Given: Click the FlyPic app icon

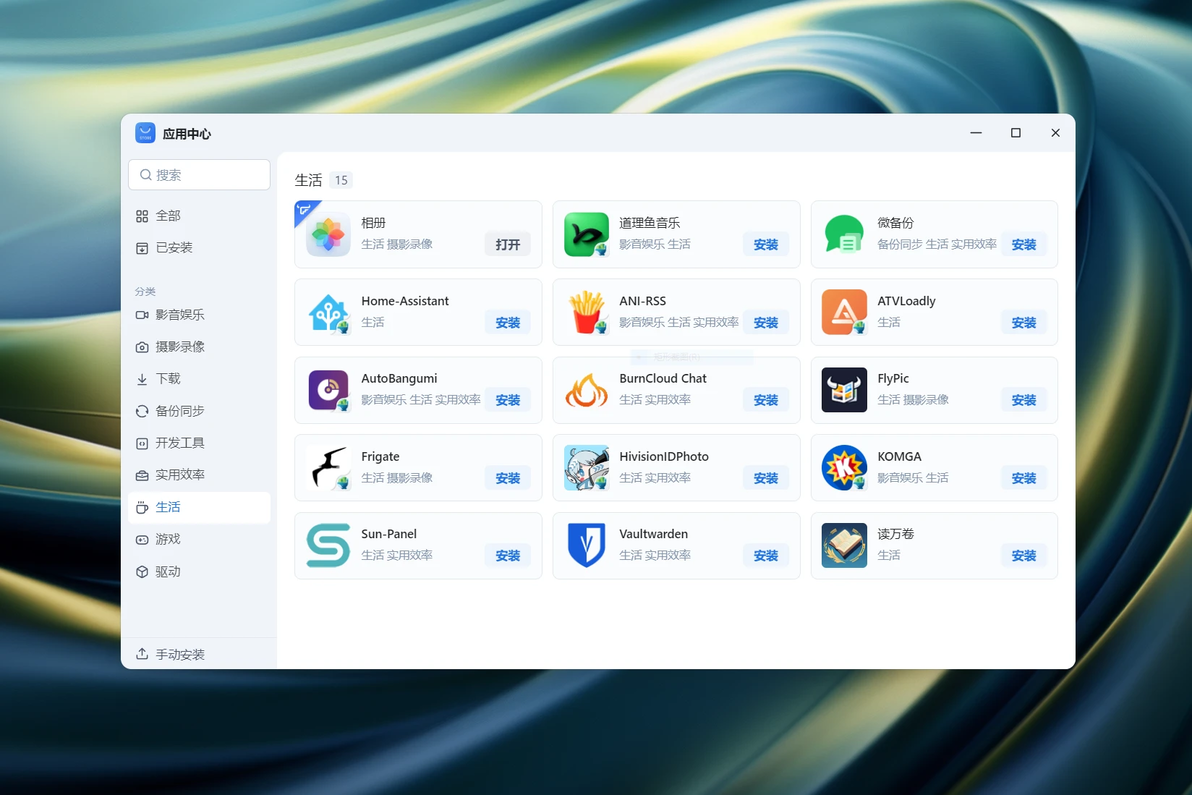Looking at the screenshot, I should pyautogui.click(x=844, y=390).
